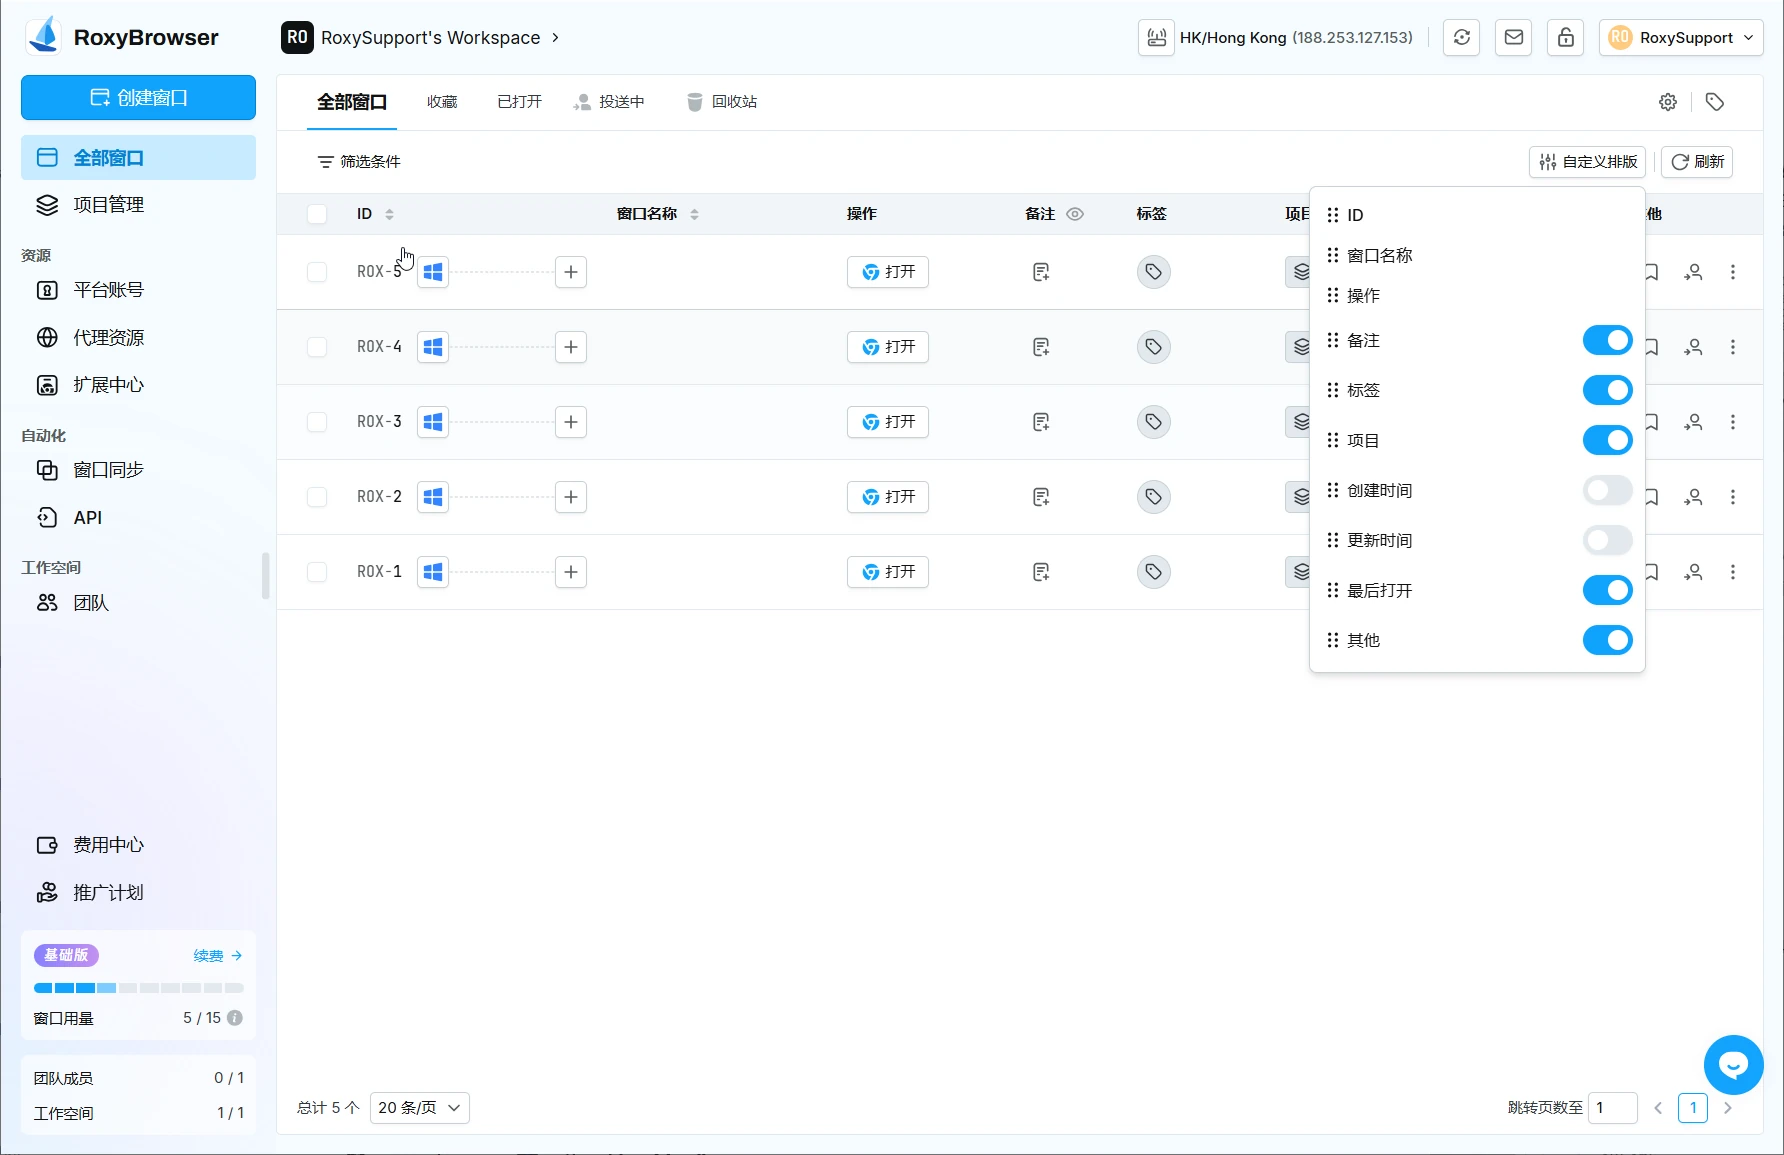
Task: Open the 20 条/页 page size dropdown
Action: pyautogui.click(x=419, y=1108)
